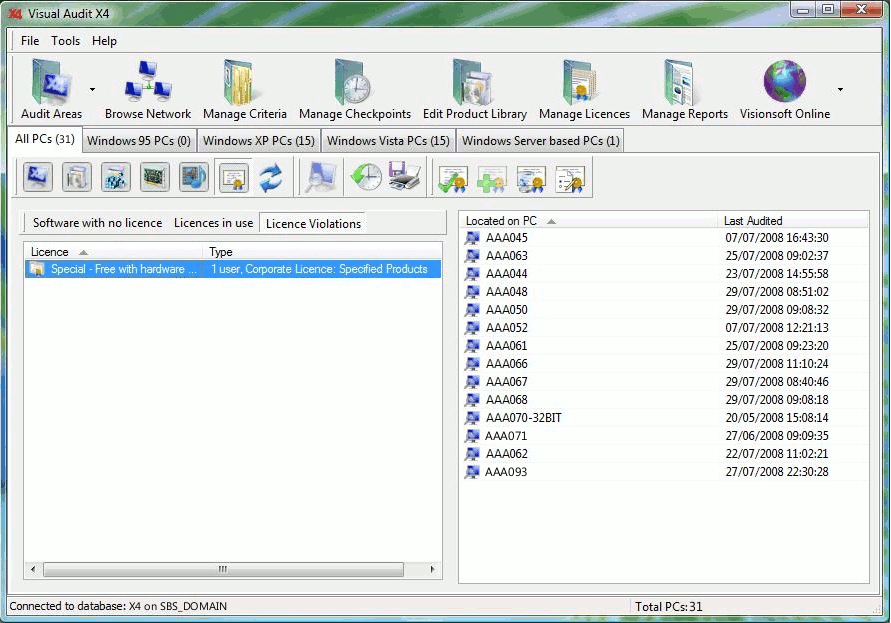Screen dimensions: 891x623
Task: Switch to Windows 95 PCs (0) tab
Action: 139,141
